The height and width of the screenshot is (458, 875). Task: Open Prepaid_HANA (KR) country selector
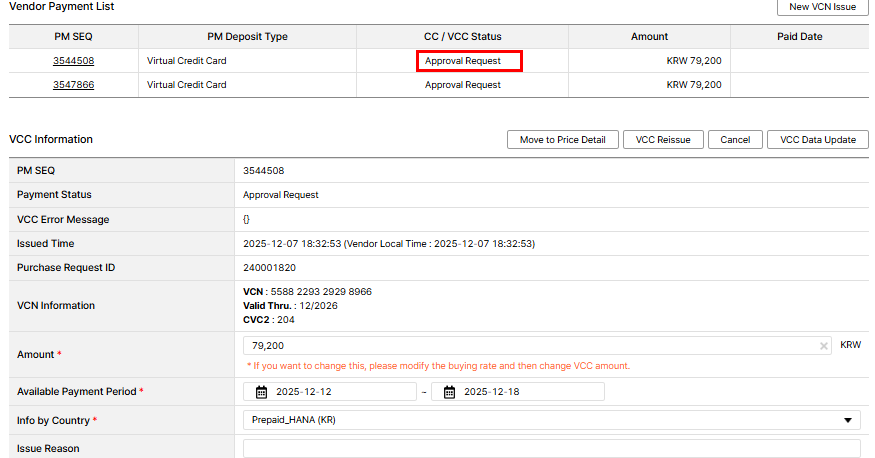[x=551, y=421]
